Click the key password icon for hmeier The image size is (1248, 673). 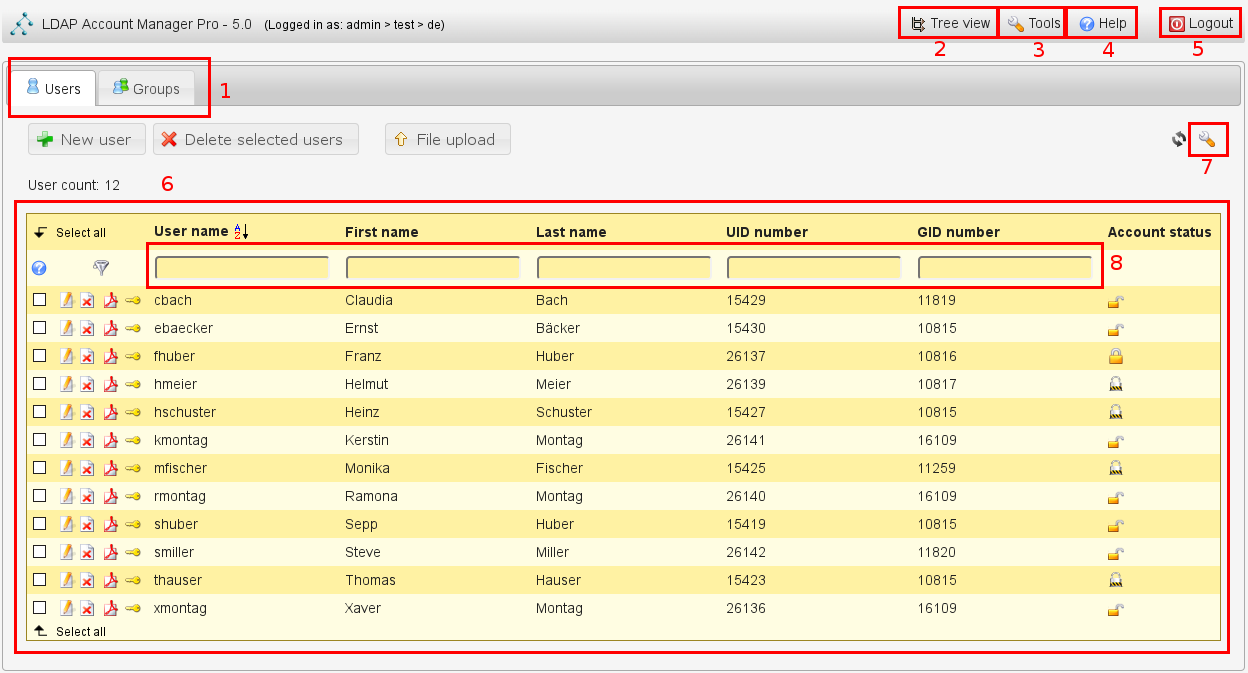132,384
